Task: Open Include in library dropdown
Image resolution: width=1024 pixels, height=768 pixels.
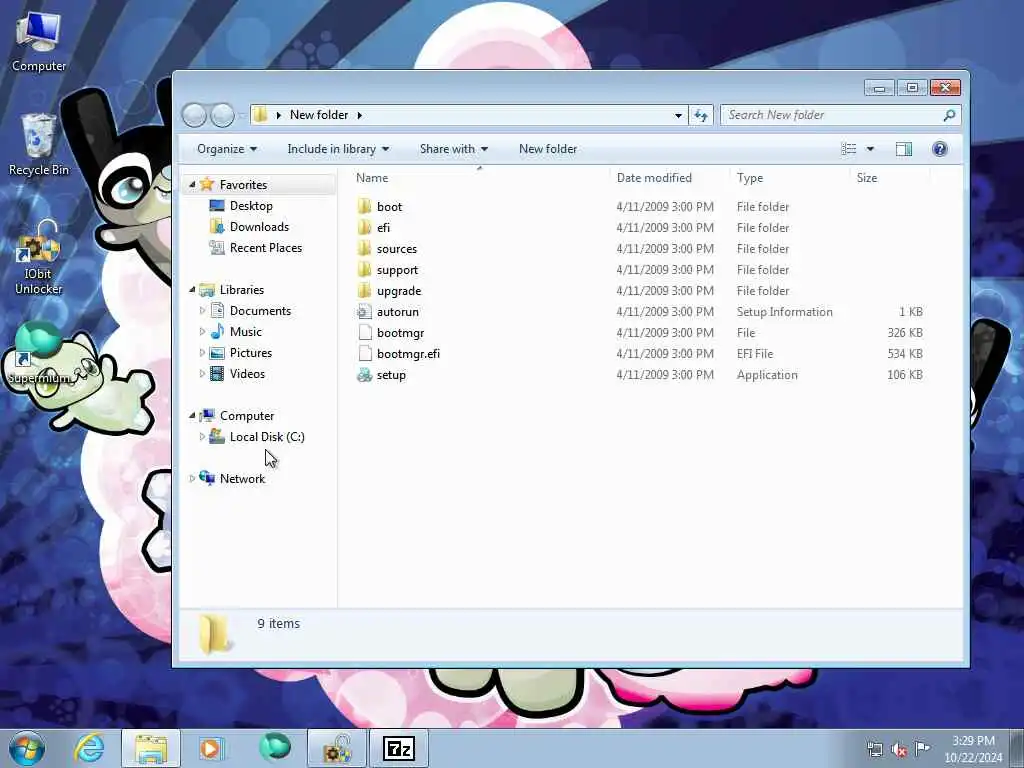Action: pyautogui.click(x=338, y=149)
